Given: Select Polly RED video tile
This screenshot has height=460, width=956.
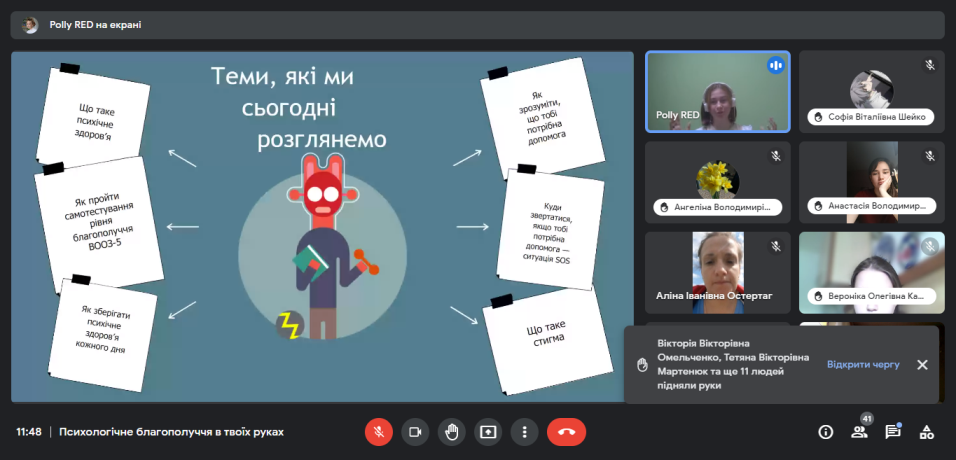Looking at the screenshot, I should [x=718, y=92].
